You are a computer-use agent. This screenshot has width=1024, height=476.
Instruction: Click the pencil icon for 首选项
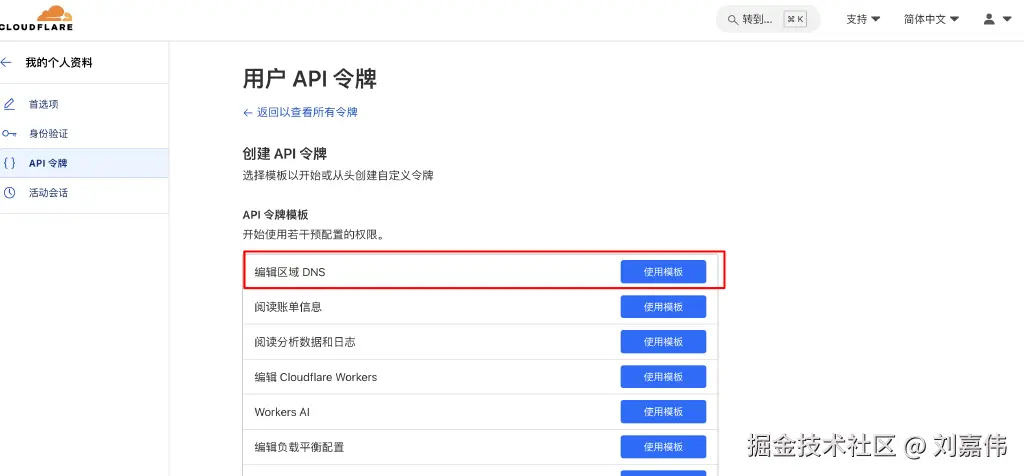9,104
